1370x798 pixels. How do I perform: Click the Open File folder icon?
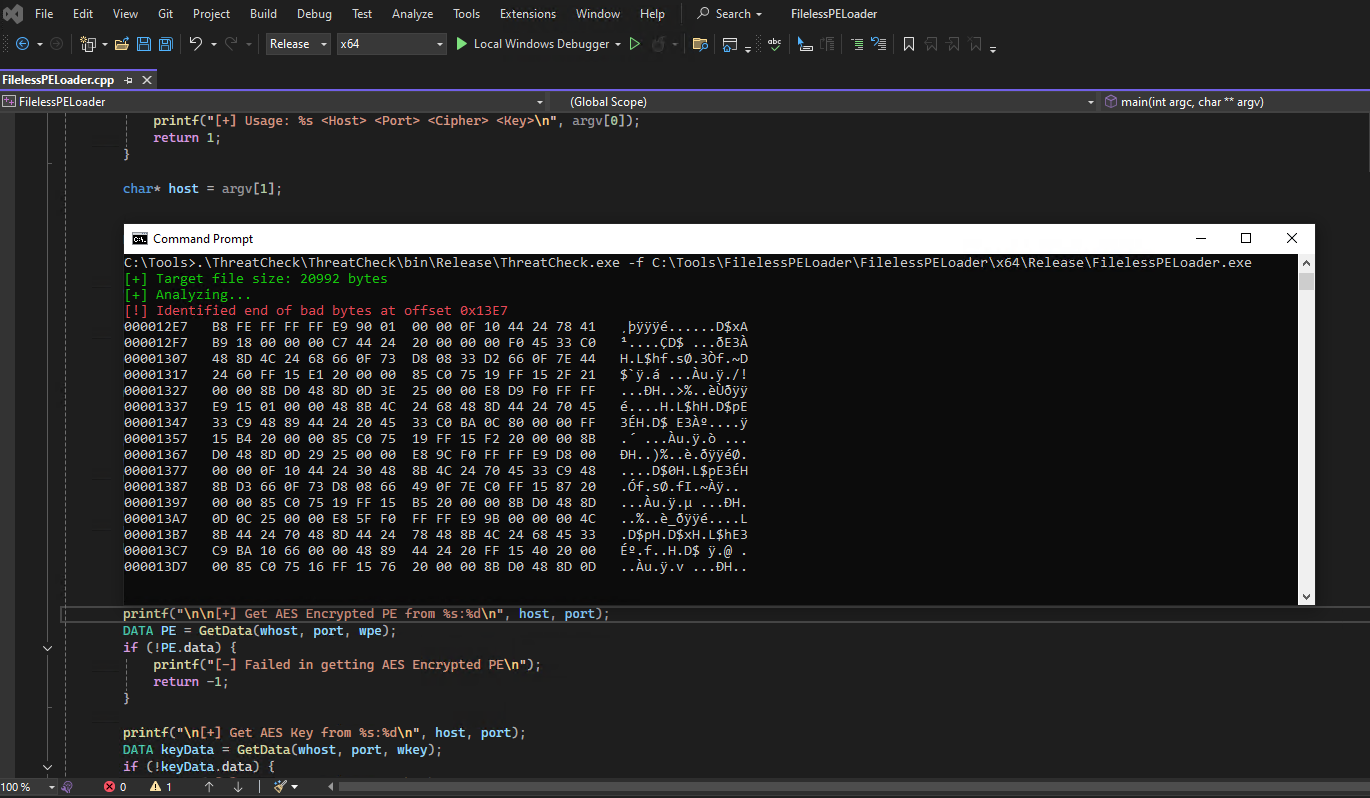122,44
